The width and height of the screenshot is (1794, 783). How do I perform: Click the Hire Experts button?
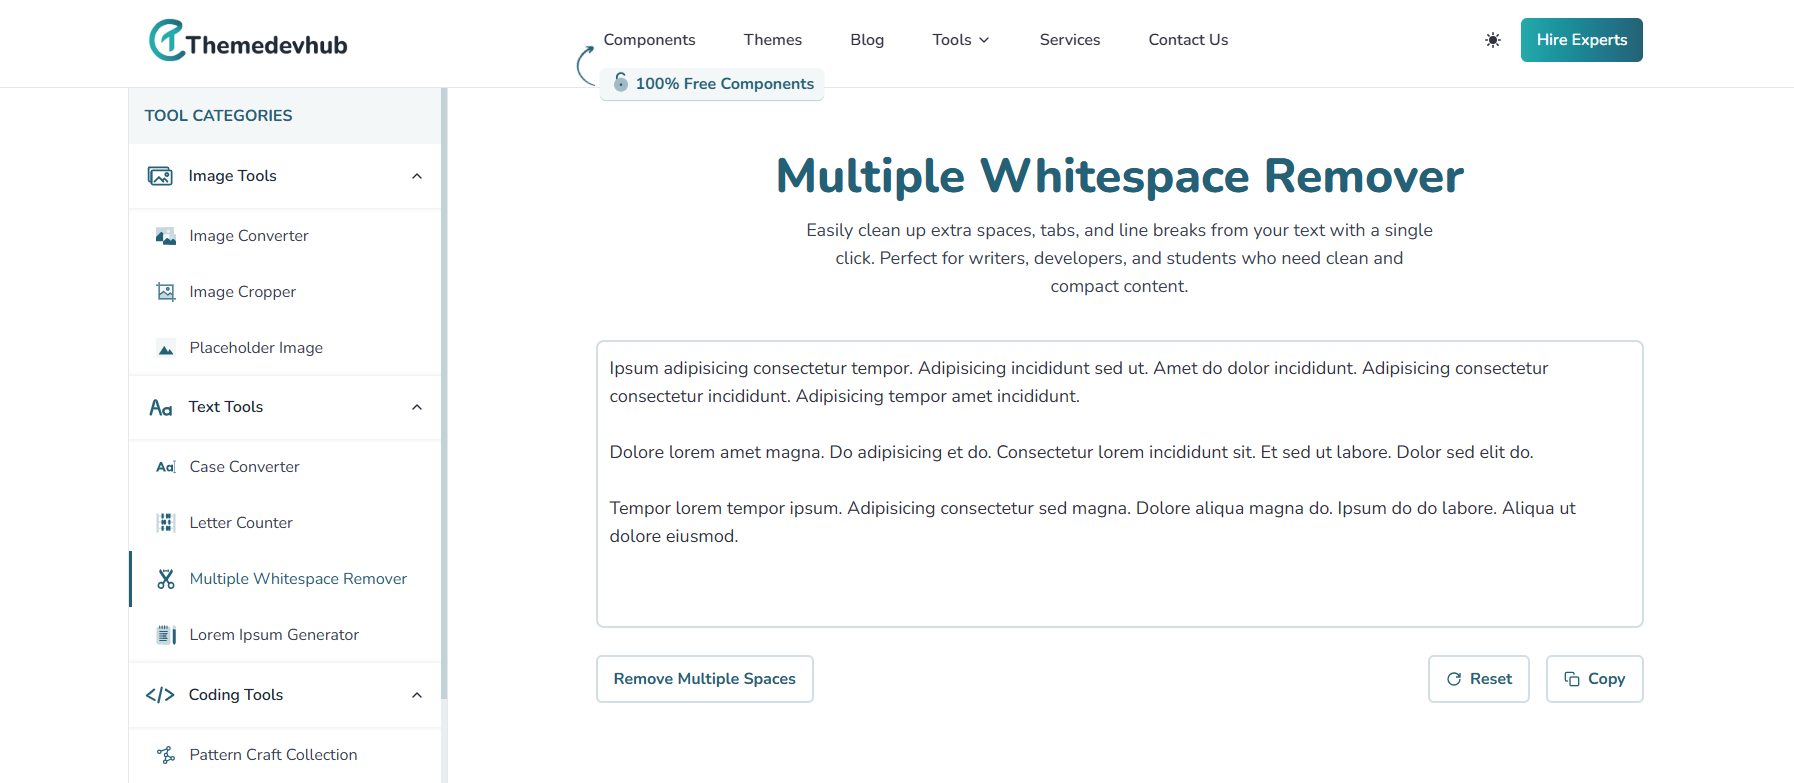pos(1581,40)
